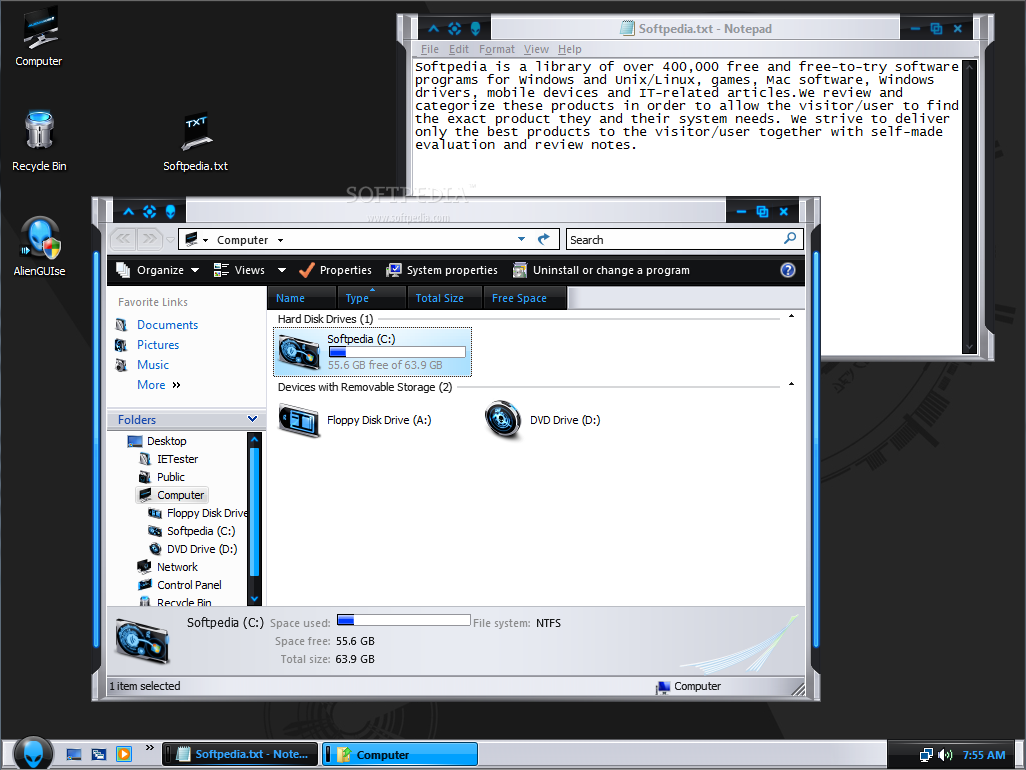
Task: Open Music favorite link
Action: [152, 365]
